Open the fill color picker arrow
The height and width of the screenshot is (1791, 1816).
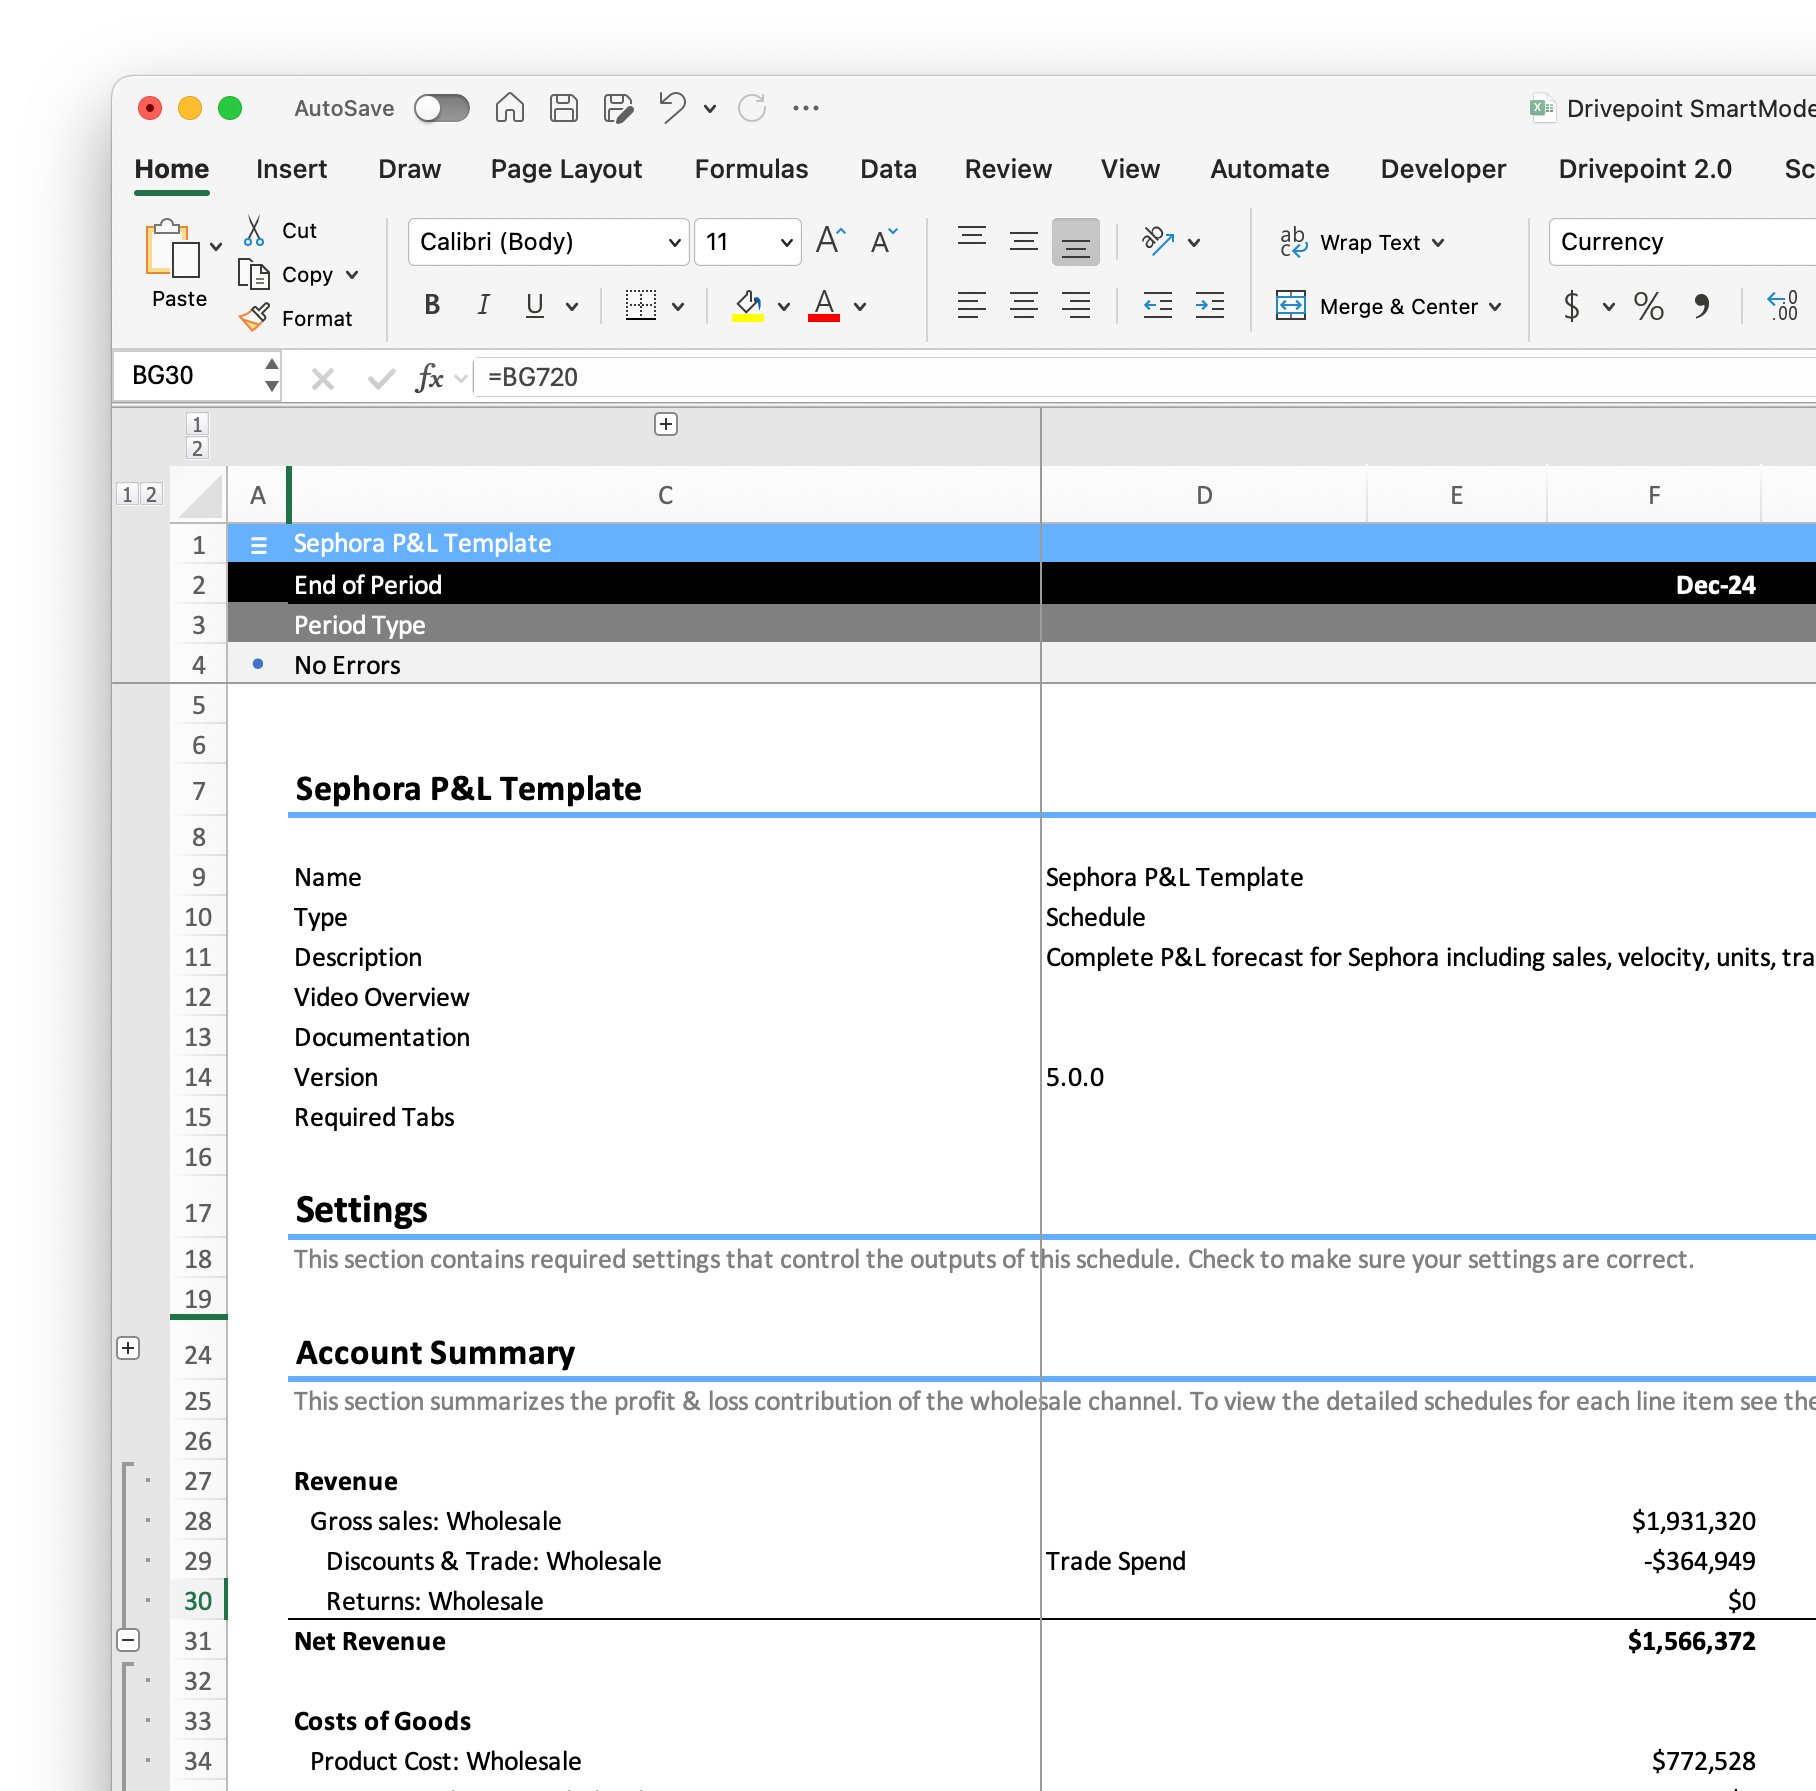coord(784,306)
